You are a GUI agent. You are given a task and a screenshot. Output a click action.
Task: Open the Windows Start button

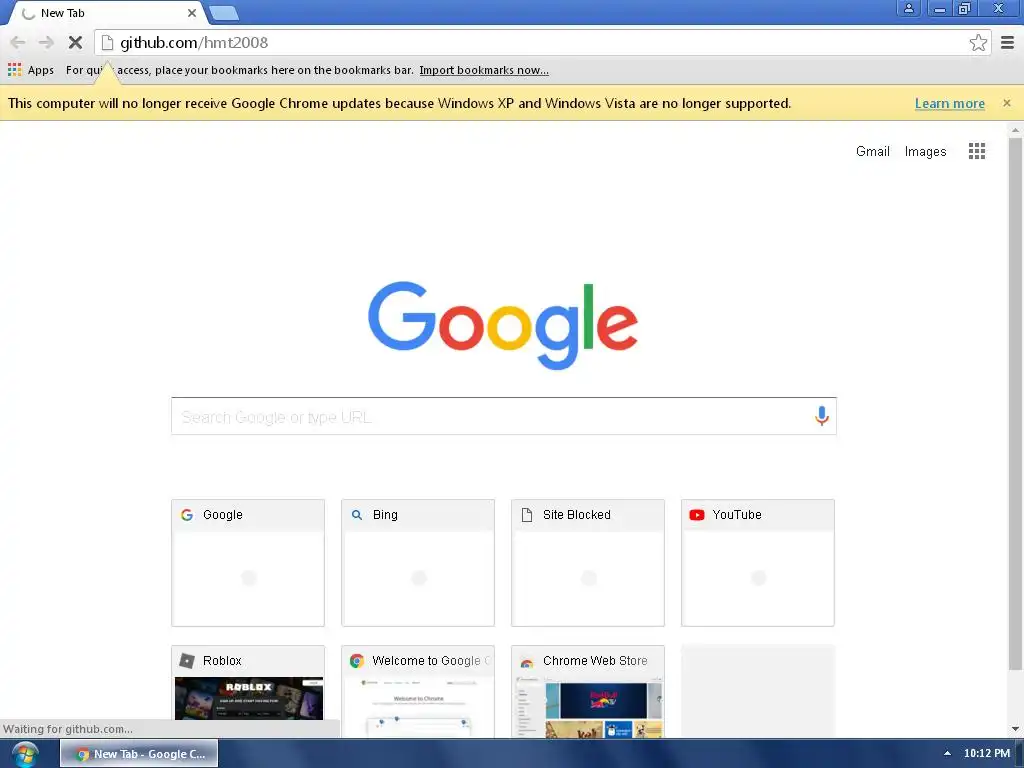tap(25, 754)
